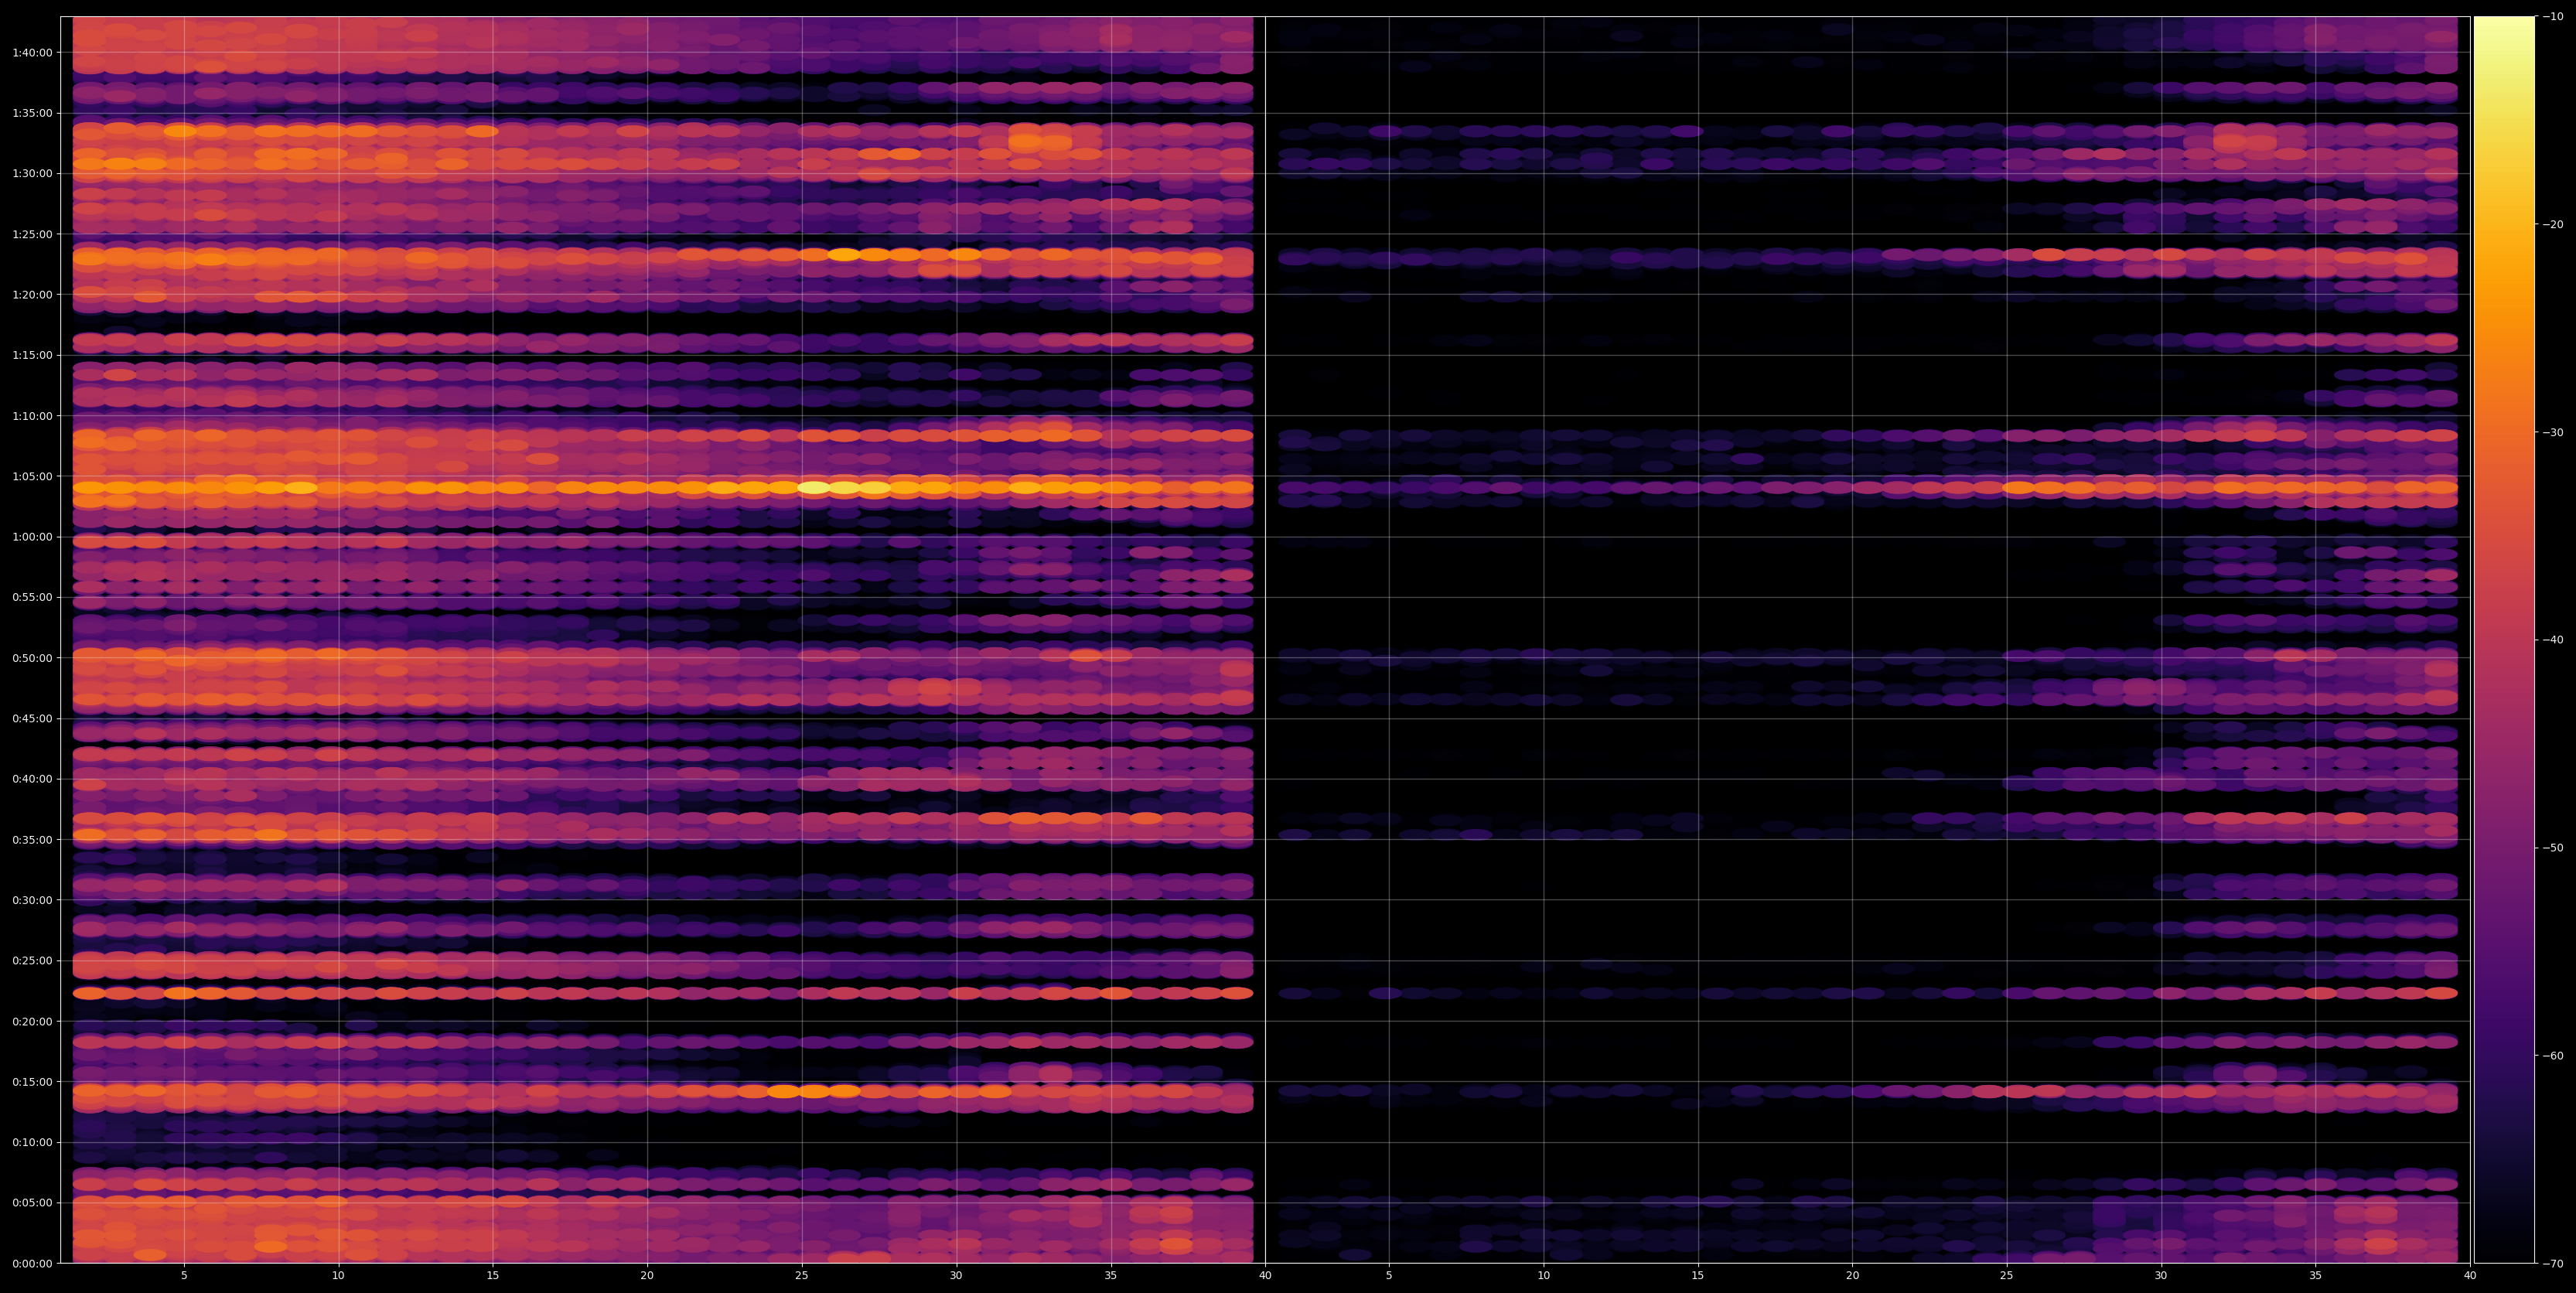
Task: Select x-axis label 30 under the left heatmap
Action: [x=956, y=1275]
